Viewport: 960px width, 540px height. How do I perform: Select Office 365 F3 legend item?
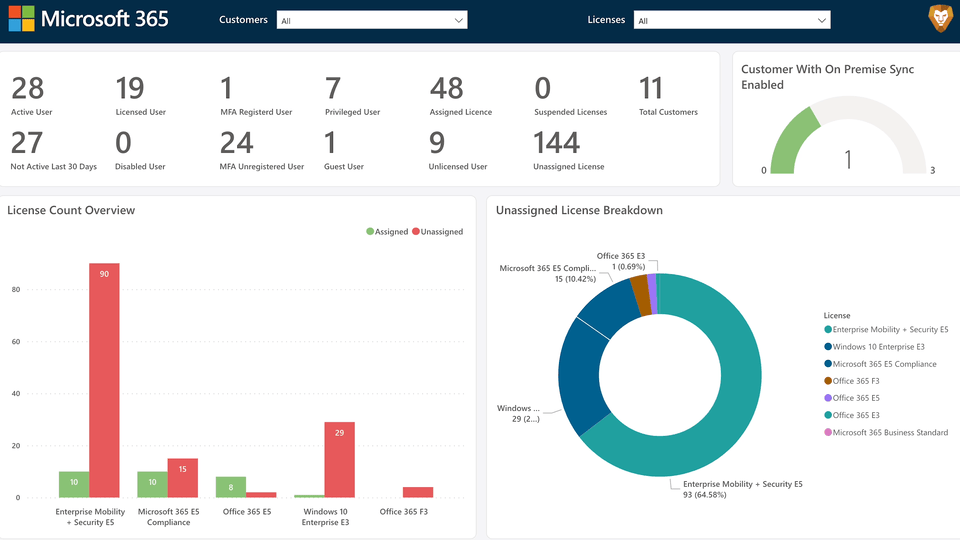[854, 381]
